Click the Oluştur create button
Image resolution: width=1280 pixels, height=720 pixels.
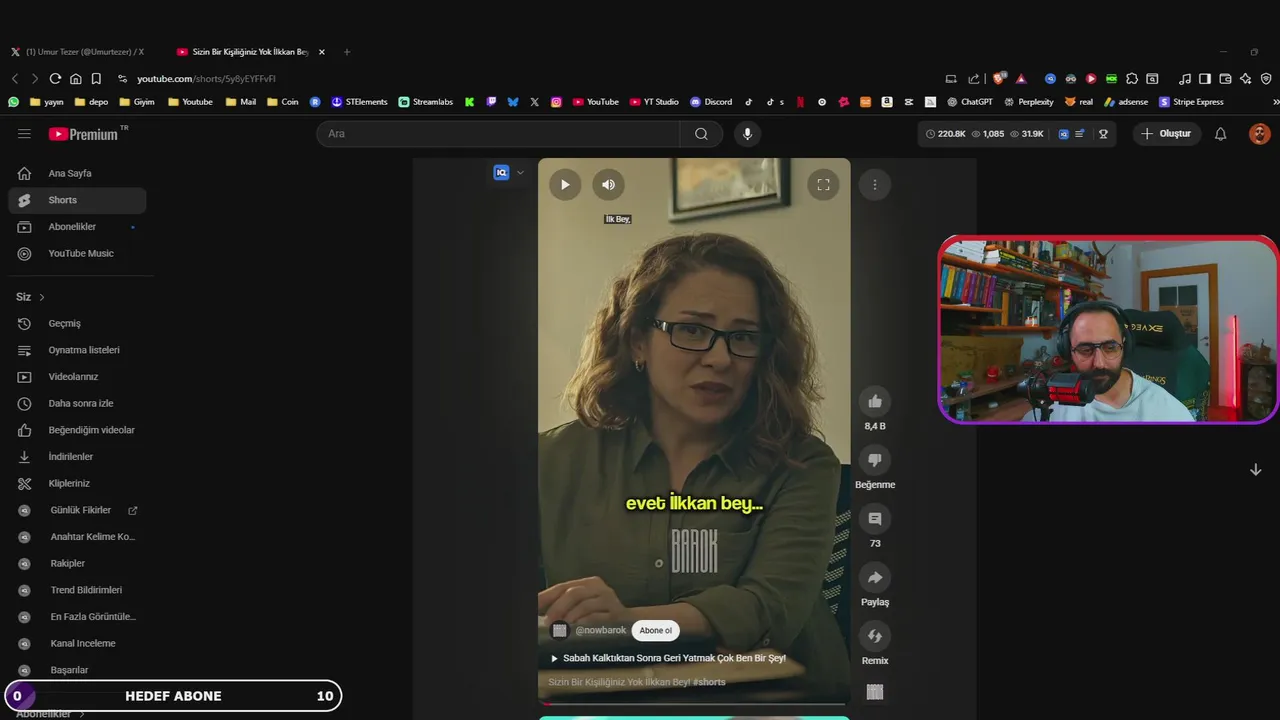1166,134
